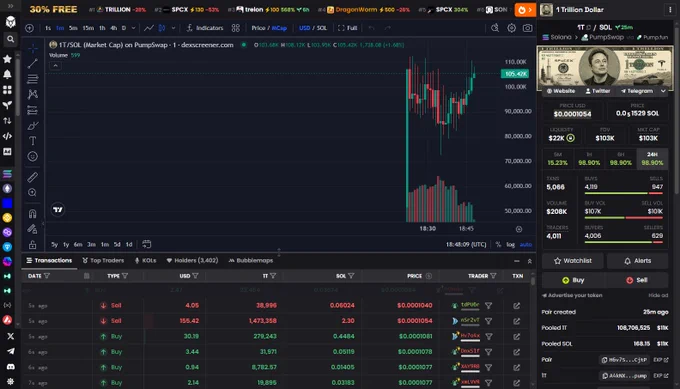Toggle auto scale on chart
The width and height of the screenshot is (680, 389).
pyautogui.click(x=526, y=245)
